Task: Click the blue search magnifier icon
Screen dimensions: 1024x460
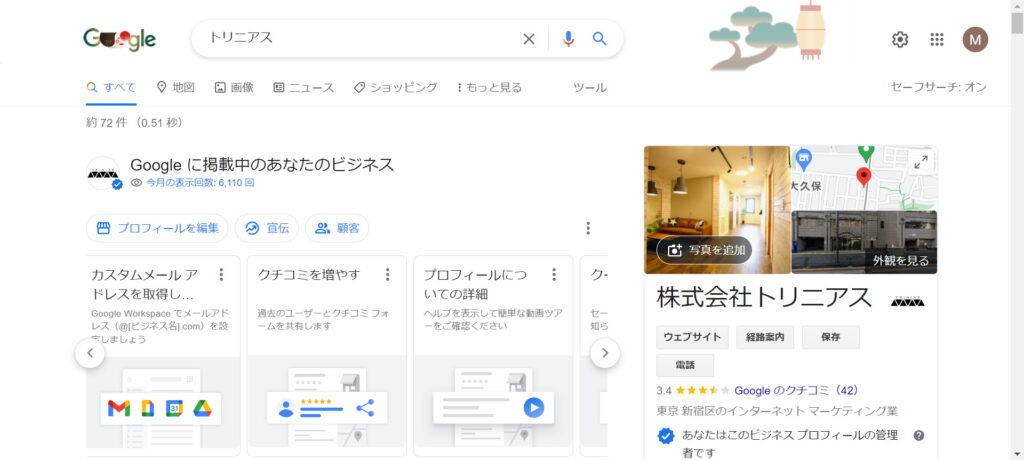Action: (x=600, y=39)
